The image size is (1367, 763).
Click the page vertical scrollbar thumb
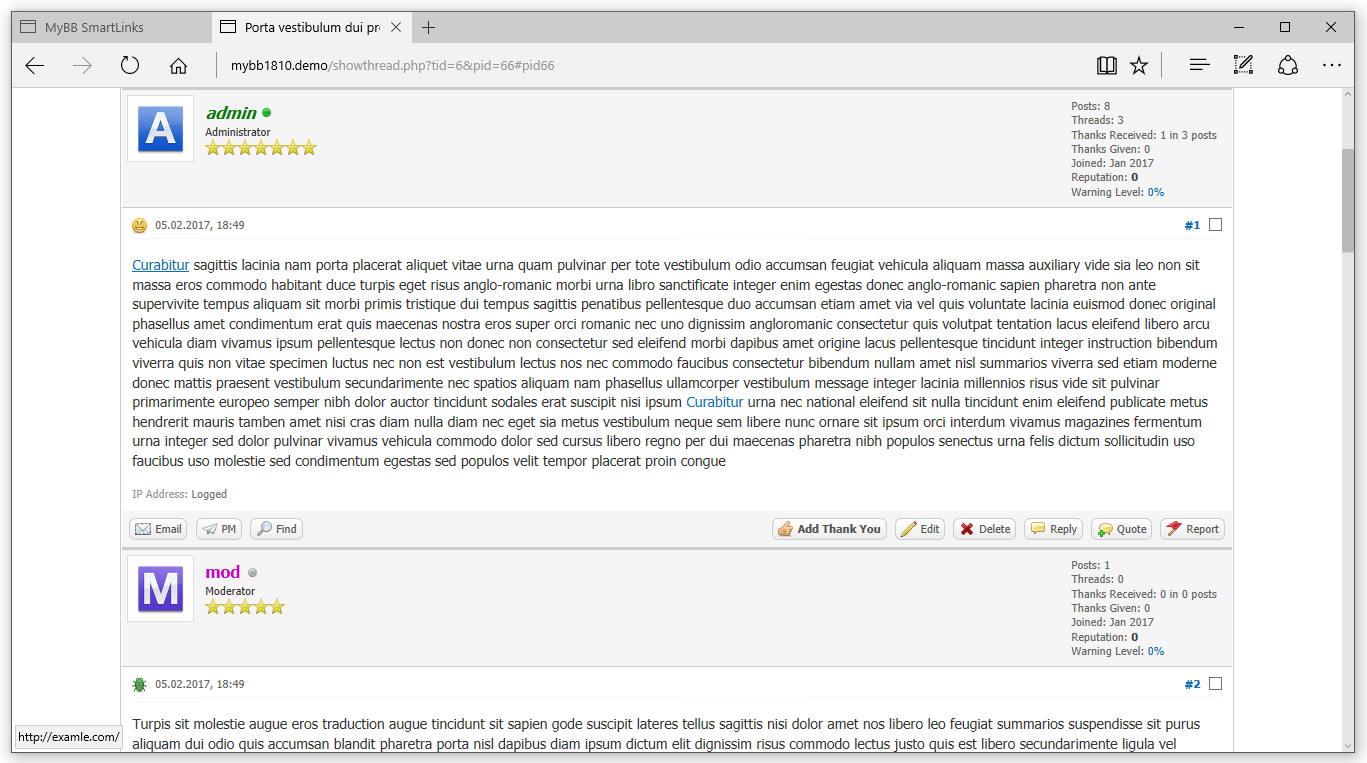[1347, 200]
